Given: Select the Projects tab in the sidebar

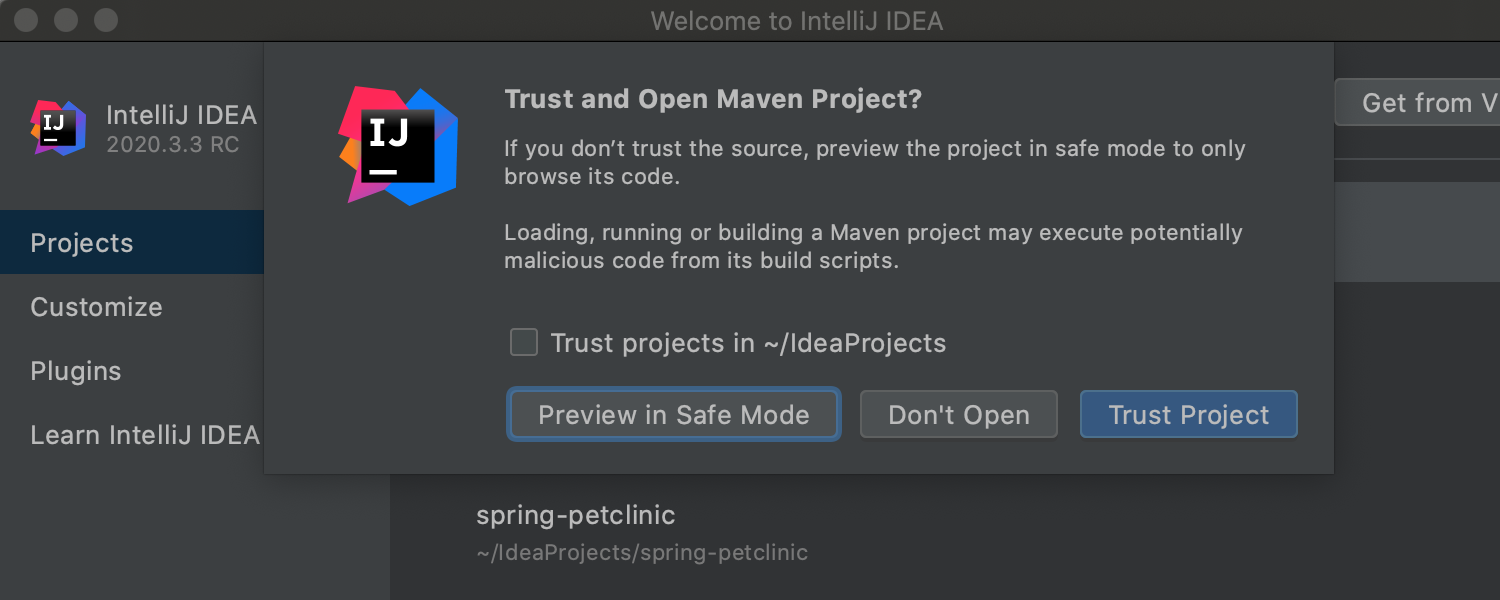Looking at the screenshot, I should (81, 242).
